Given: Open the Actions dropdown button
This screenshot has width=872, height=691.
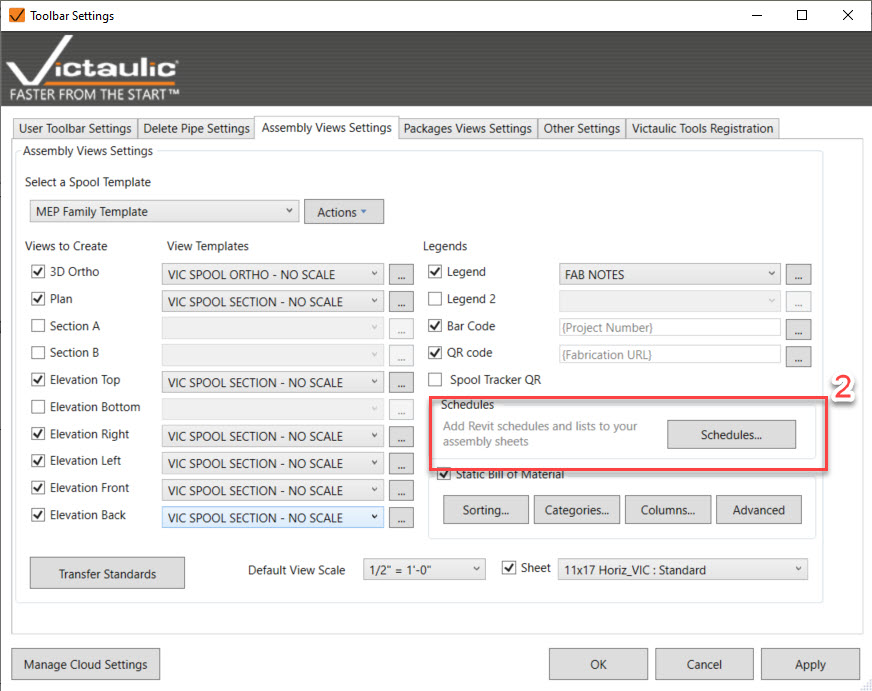Looking at the screenshot, I should (343, 212).
